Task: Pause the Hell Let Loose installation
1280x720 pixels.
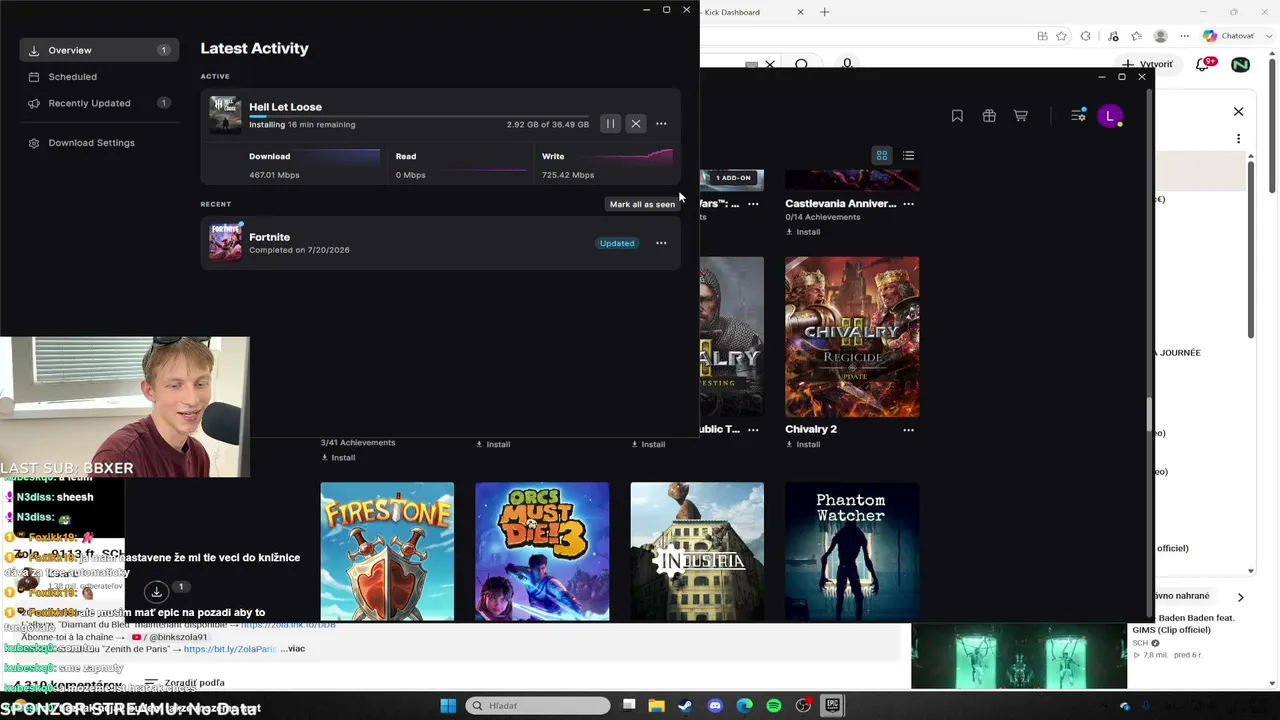Action: pyautogui.click(x=610, y=124)
